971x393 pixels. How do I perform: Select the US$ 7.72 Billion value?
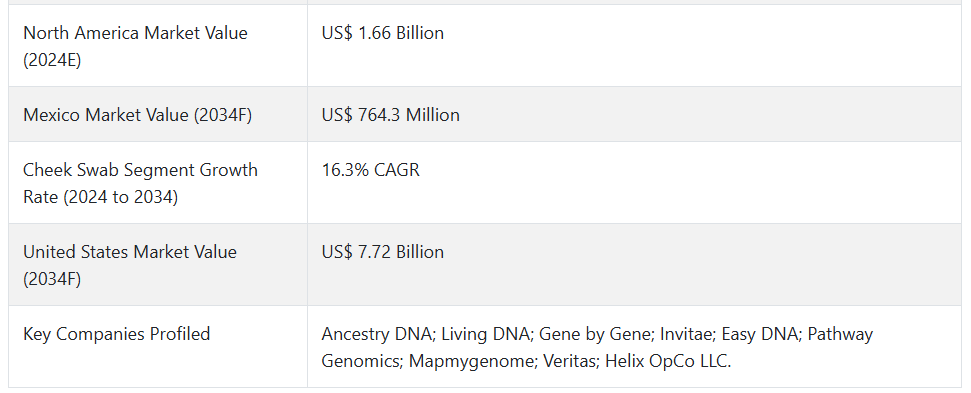382,252
